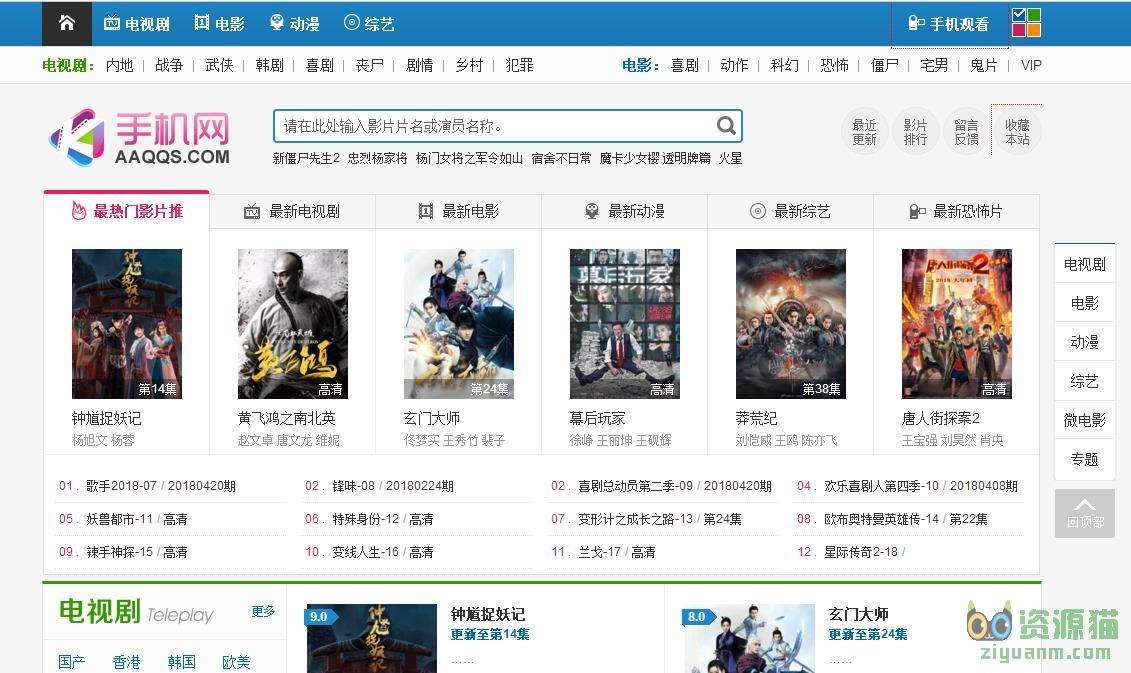Screen dimensions: 1131x673
Task: Open 电影 in top navigation bar
Action: coord(220,24)
